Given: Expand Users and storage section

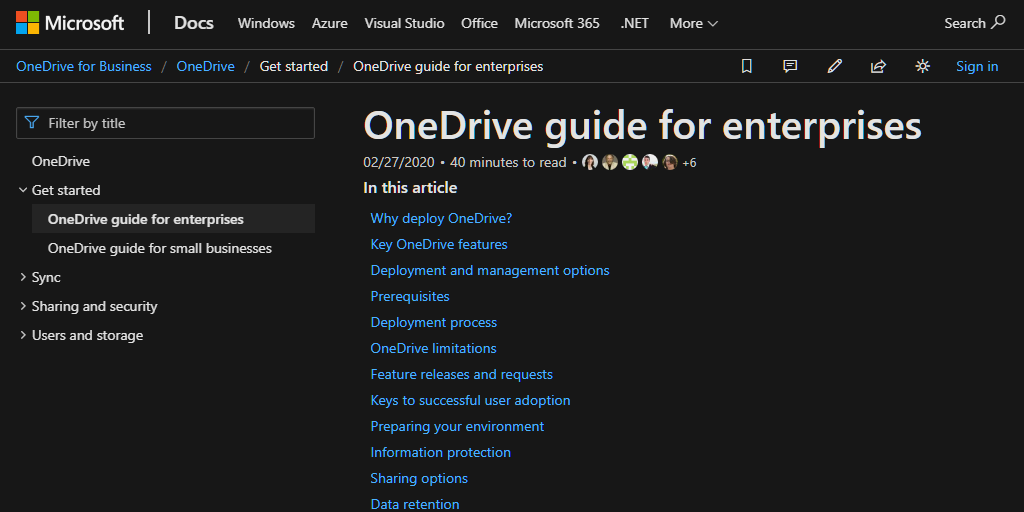Looking at the screenshot, I should 24,336.
